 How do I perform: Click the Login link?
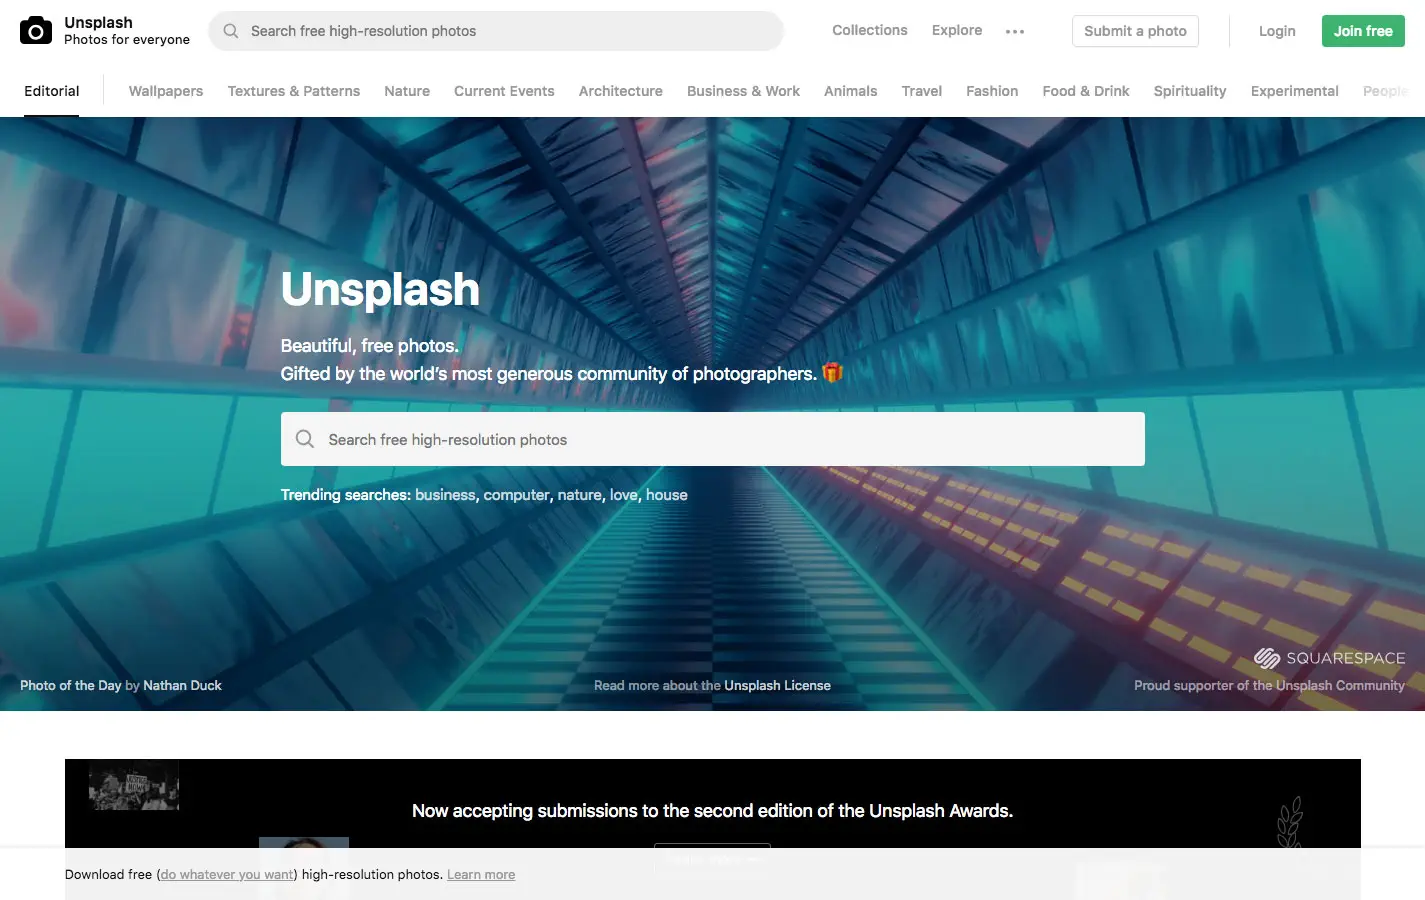coord(1277,31)
